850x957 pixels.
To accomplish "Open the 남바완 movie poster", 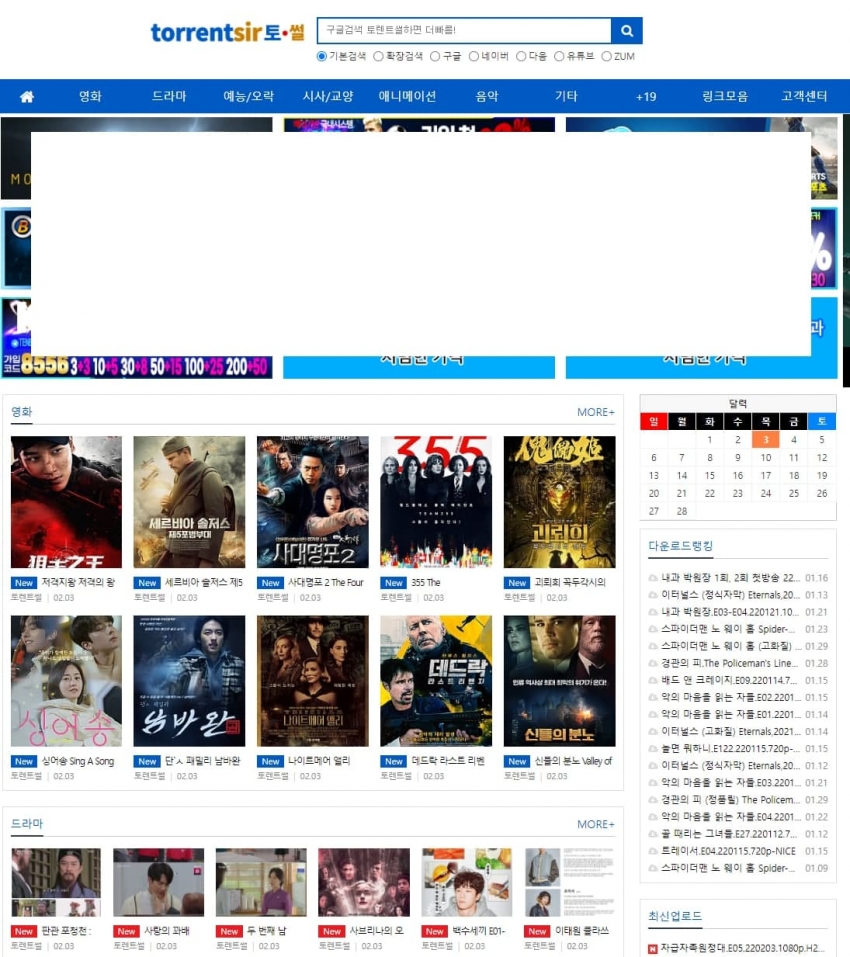I will (189, 681).
